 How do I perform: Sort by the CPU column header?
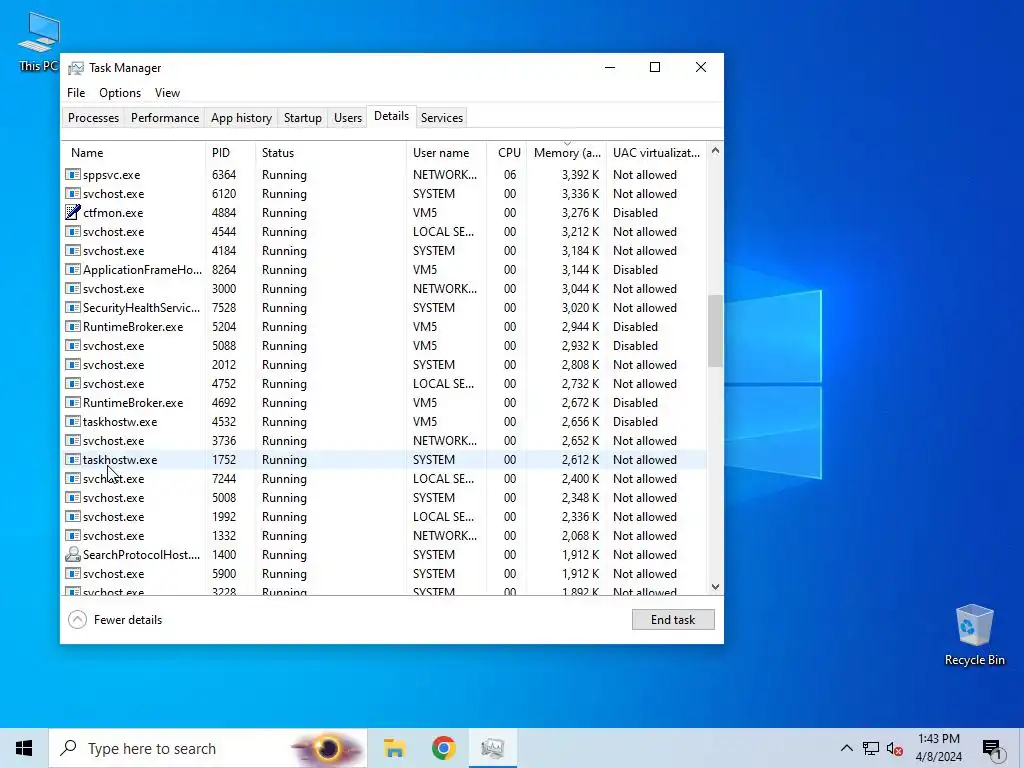507,153
